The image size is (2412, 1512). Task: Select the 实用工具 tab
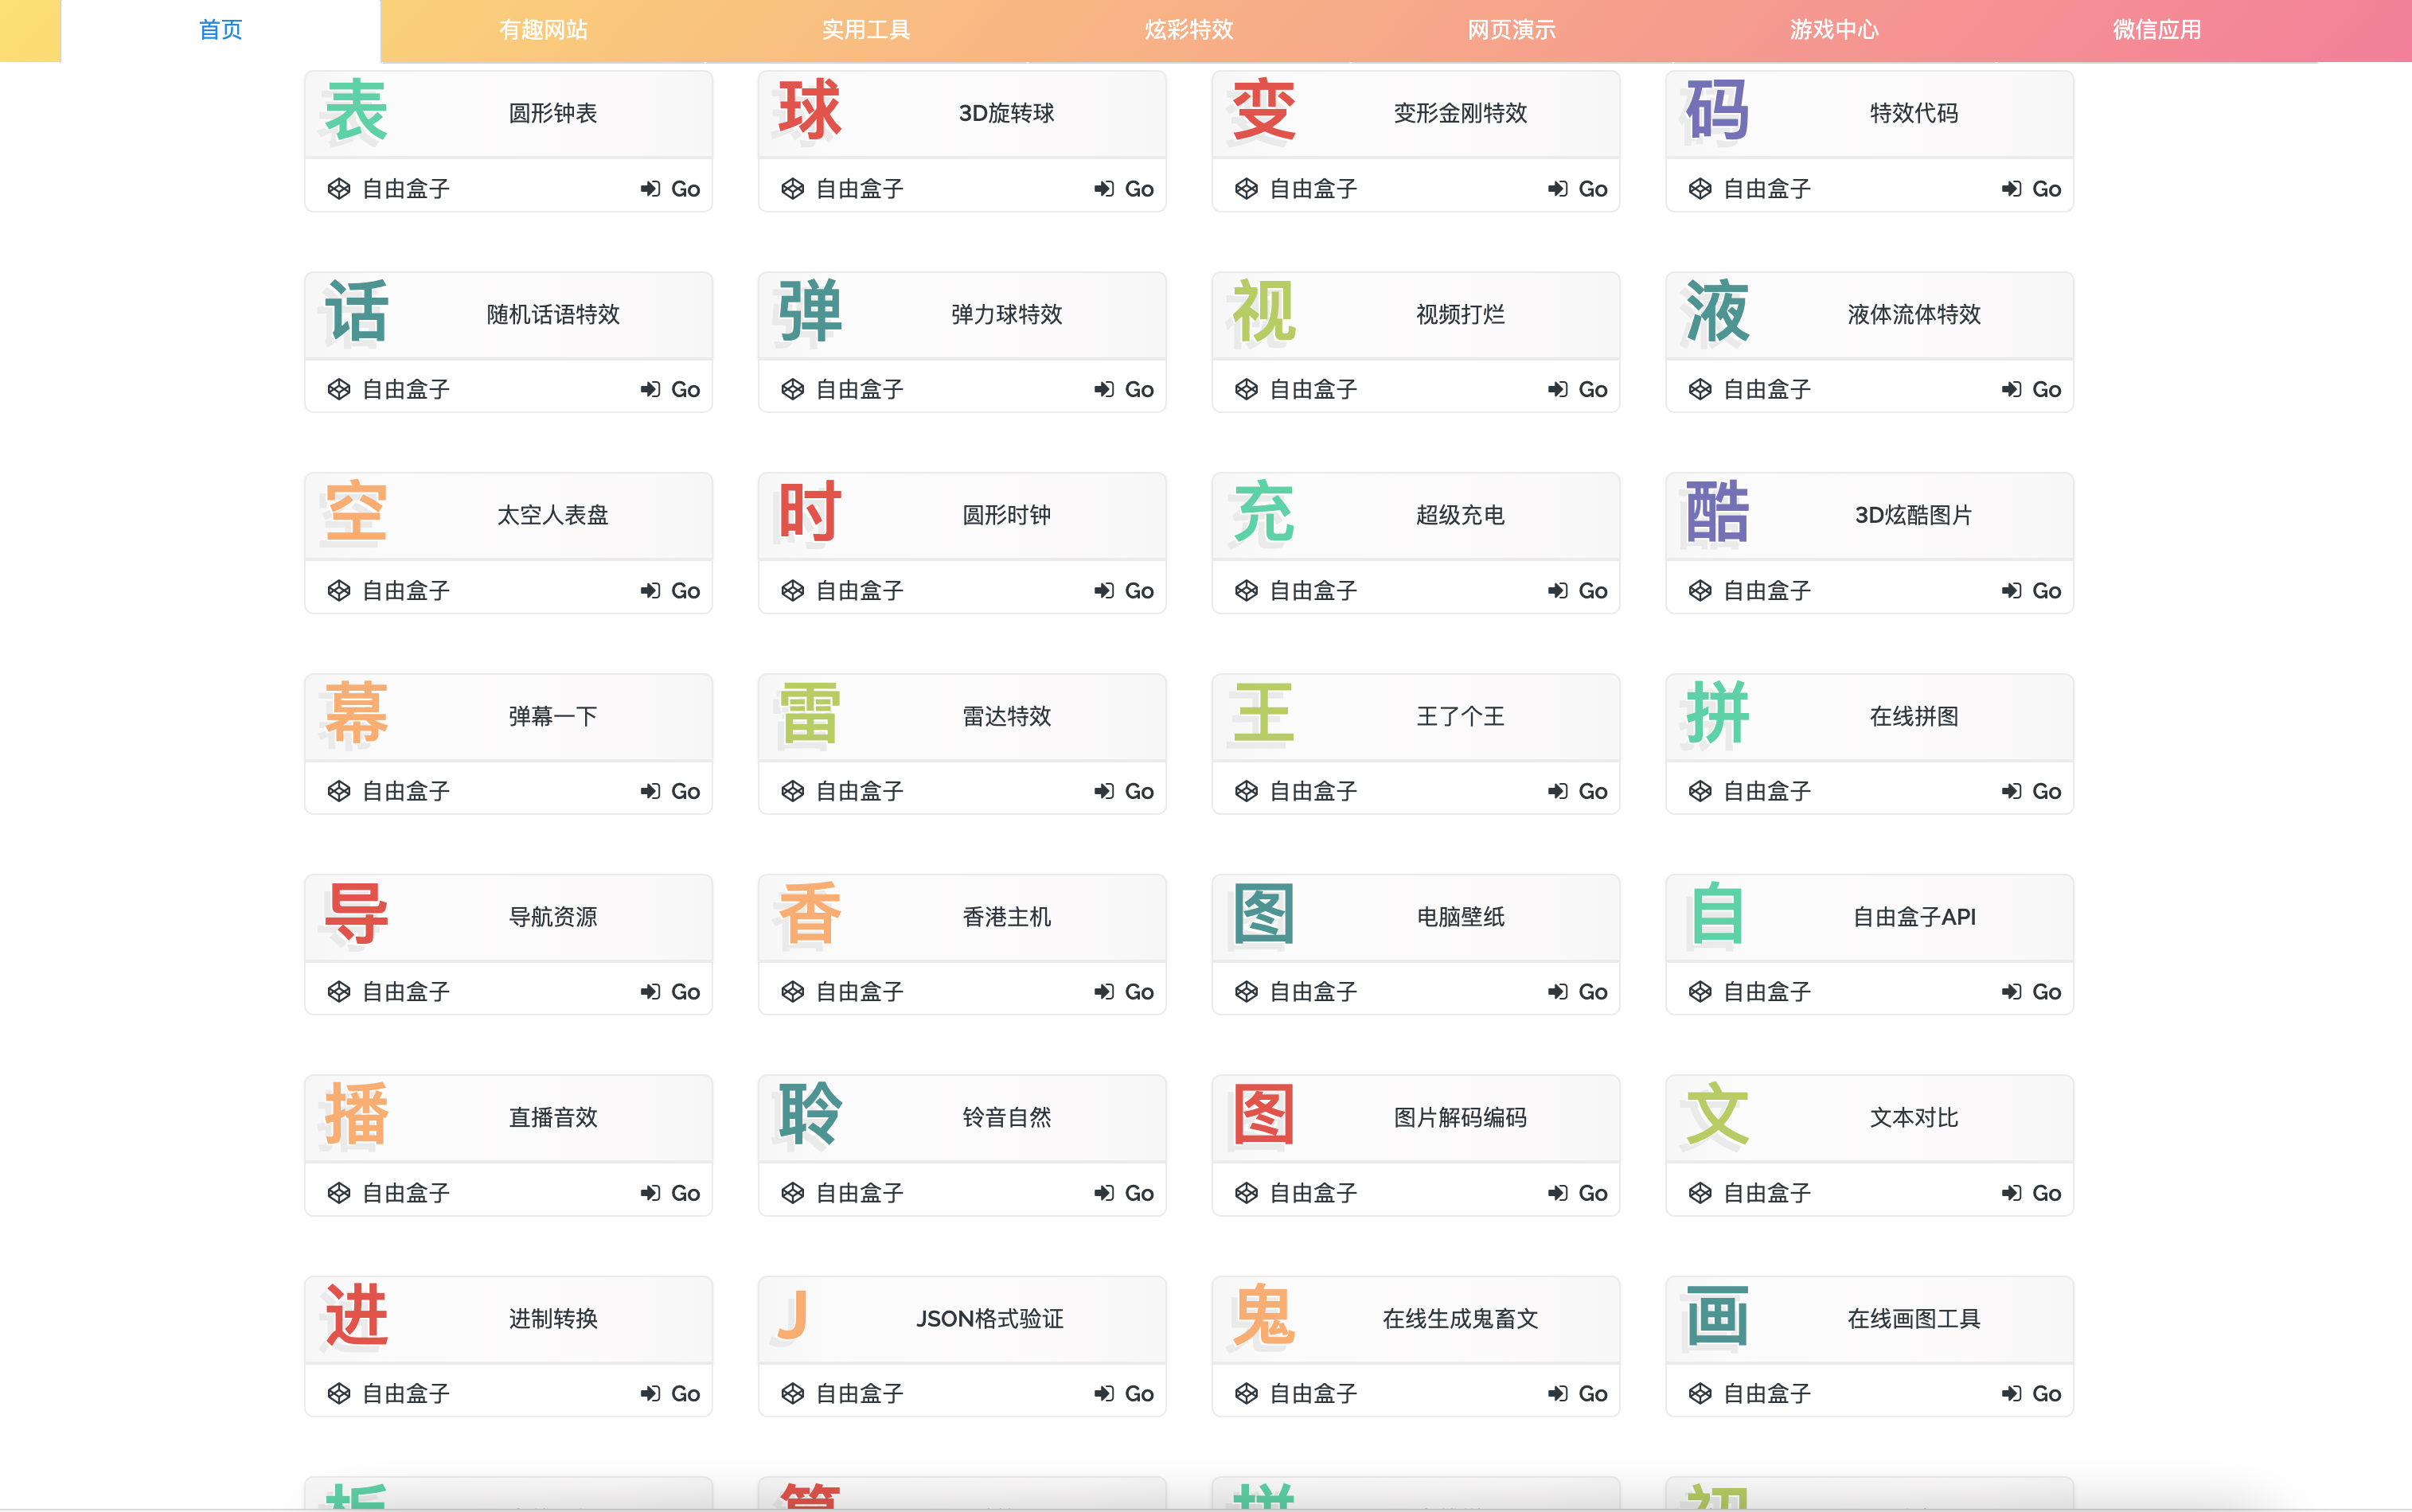tap(866, 30)
